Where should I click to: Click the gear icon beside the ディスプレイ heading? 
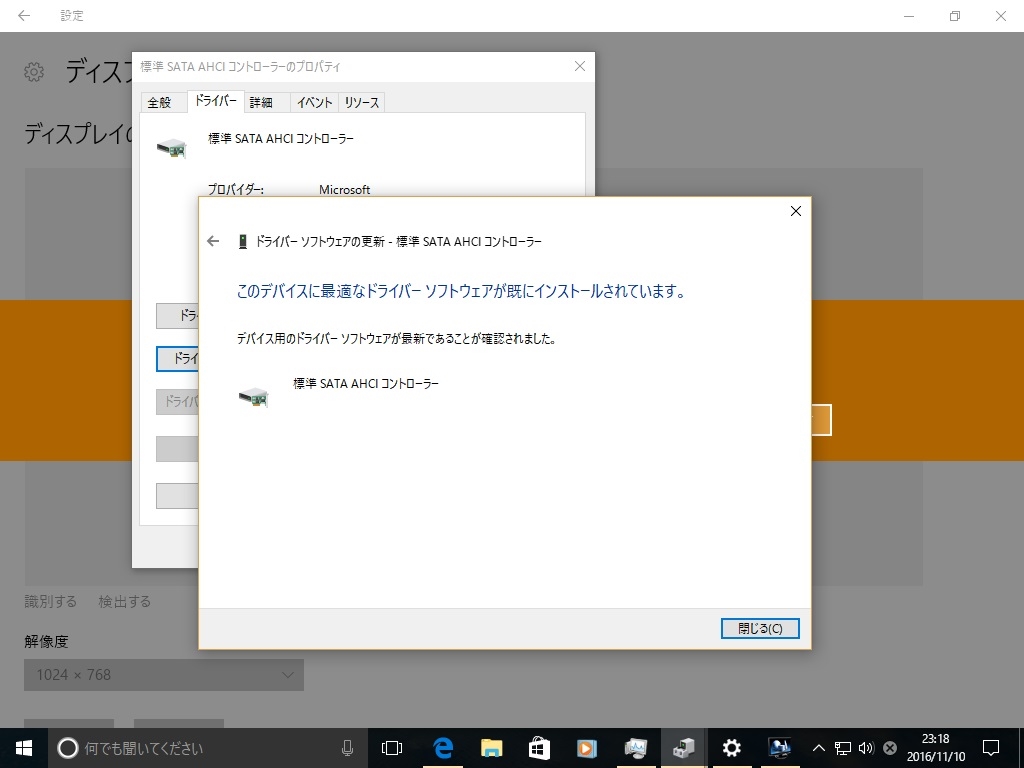click(34, 72)
